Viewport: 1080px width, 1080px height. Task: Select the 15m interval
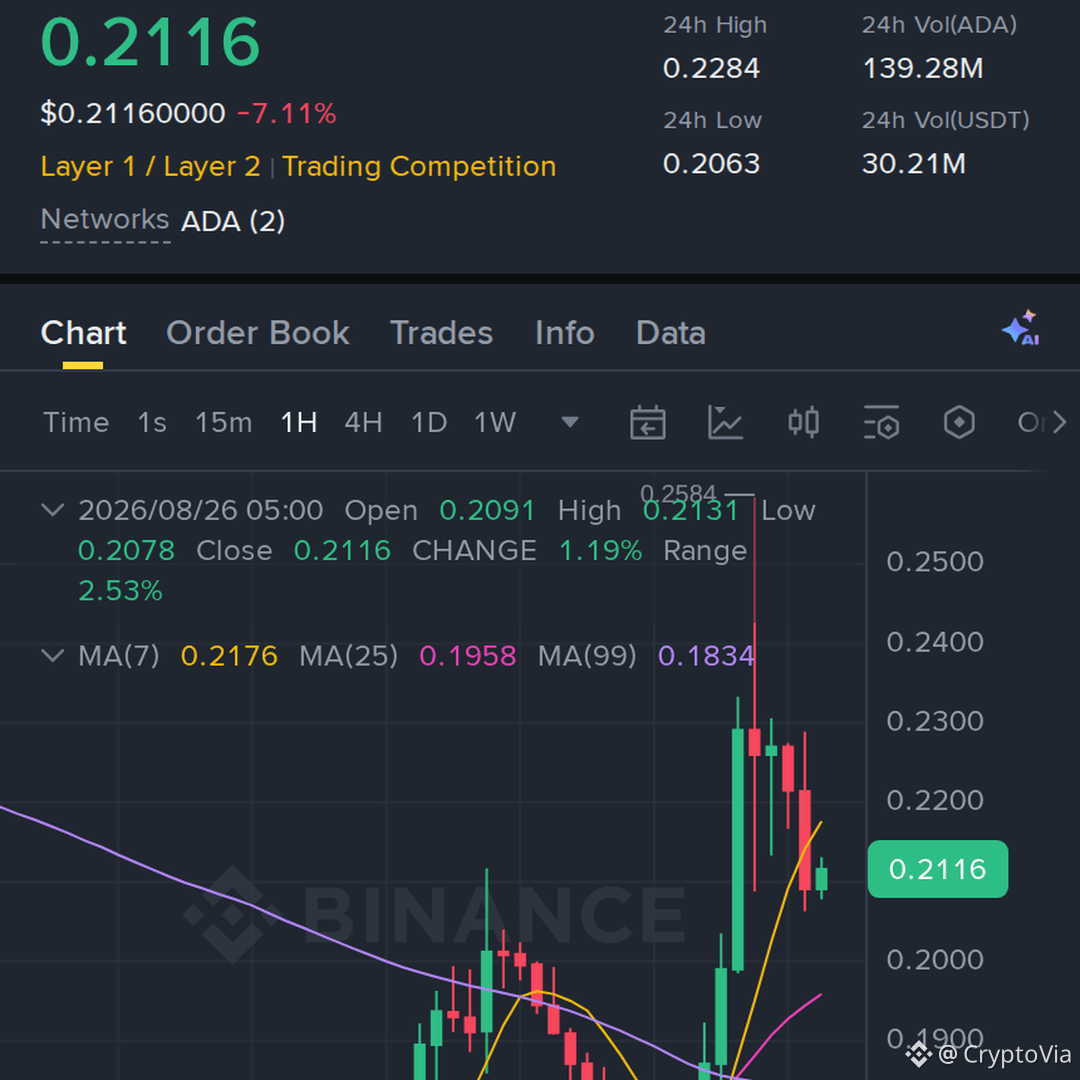point(224,422)
